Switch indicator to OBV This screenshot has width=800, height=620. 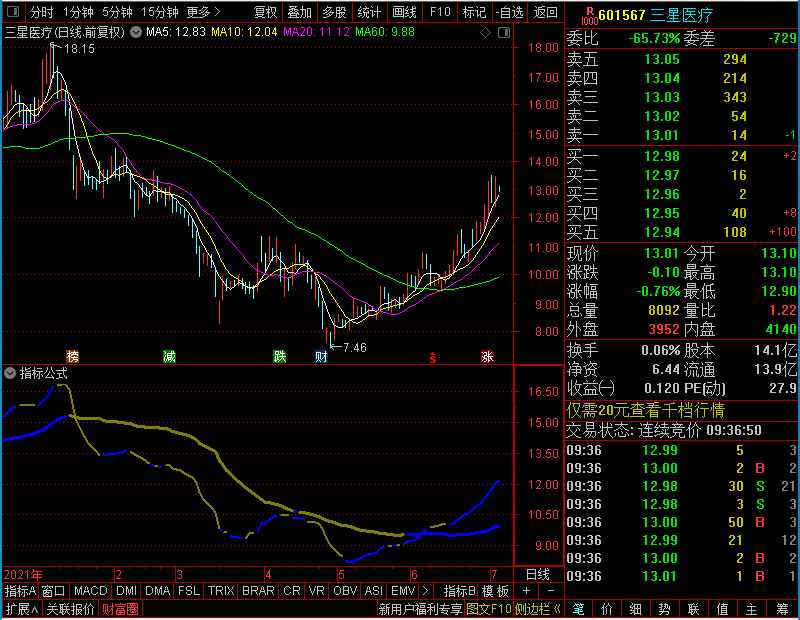click(345, 591)
